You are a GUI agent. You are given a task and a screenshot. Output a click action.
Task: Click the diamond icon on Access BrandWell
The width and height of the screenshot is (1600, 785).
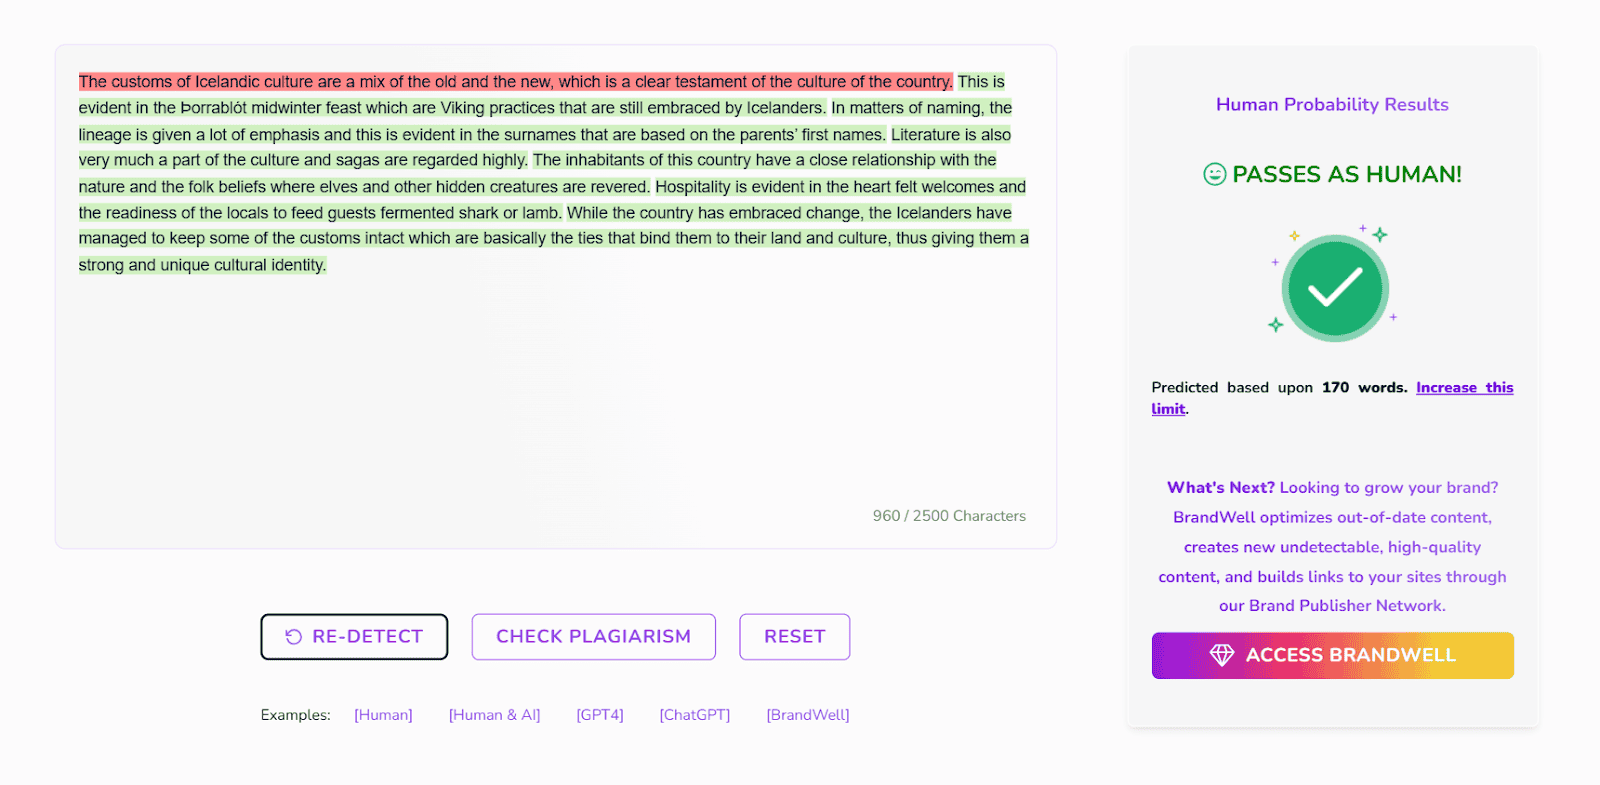[1221, 655]
